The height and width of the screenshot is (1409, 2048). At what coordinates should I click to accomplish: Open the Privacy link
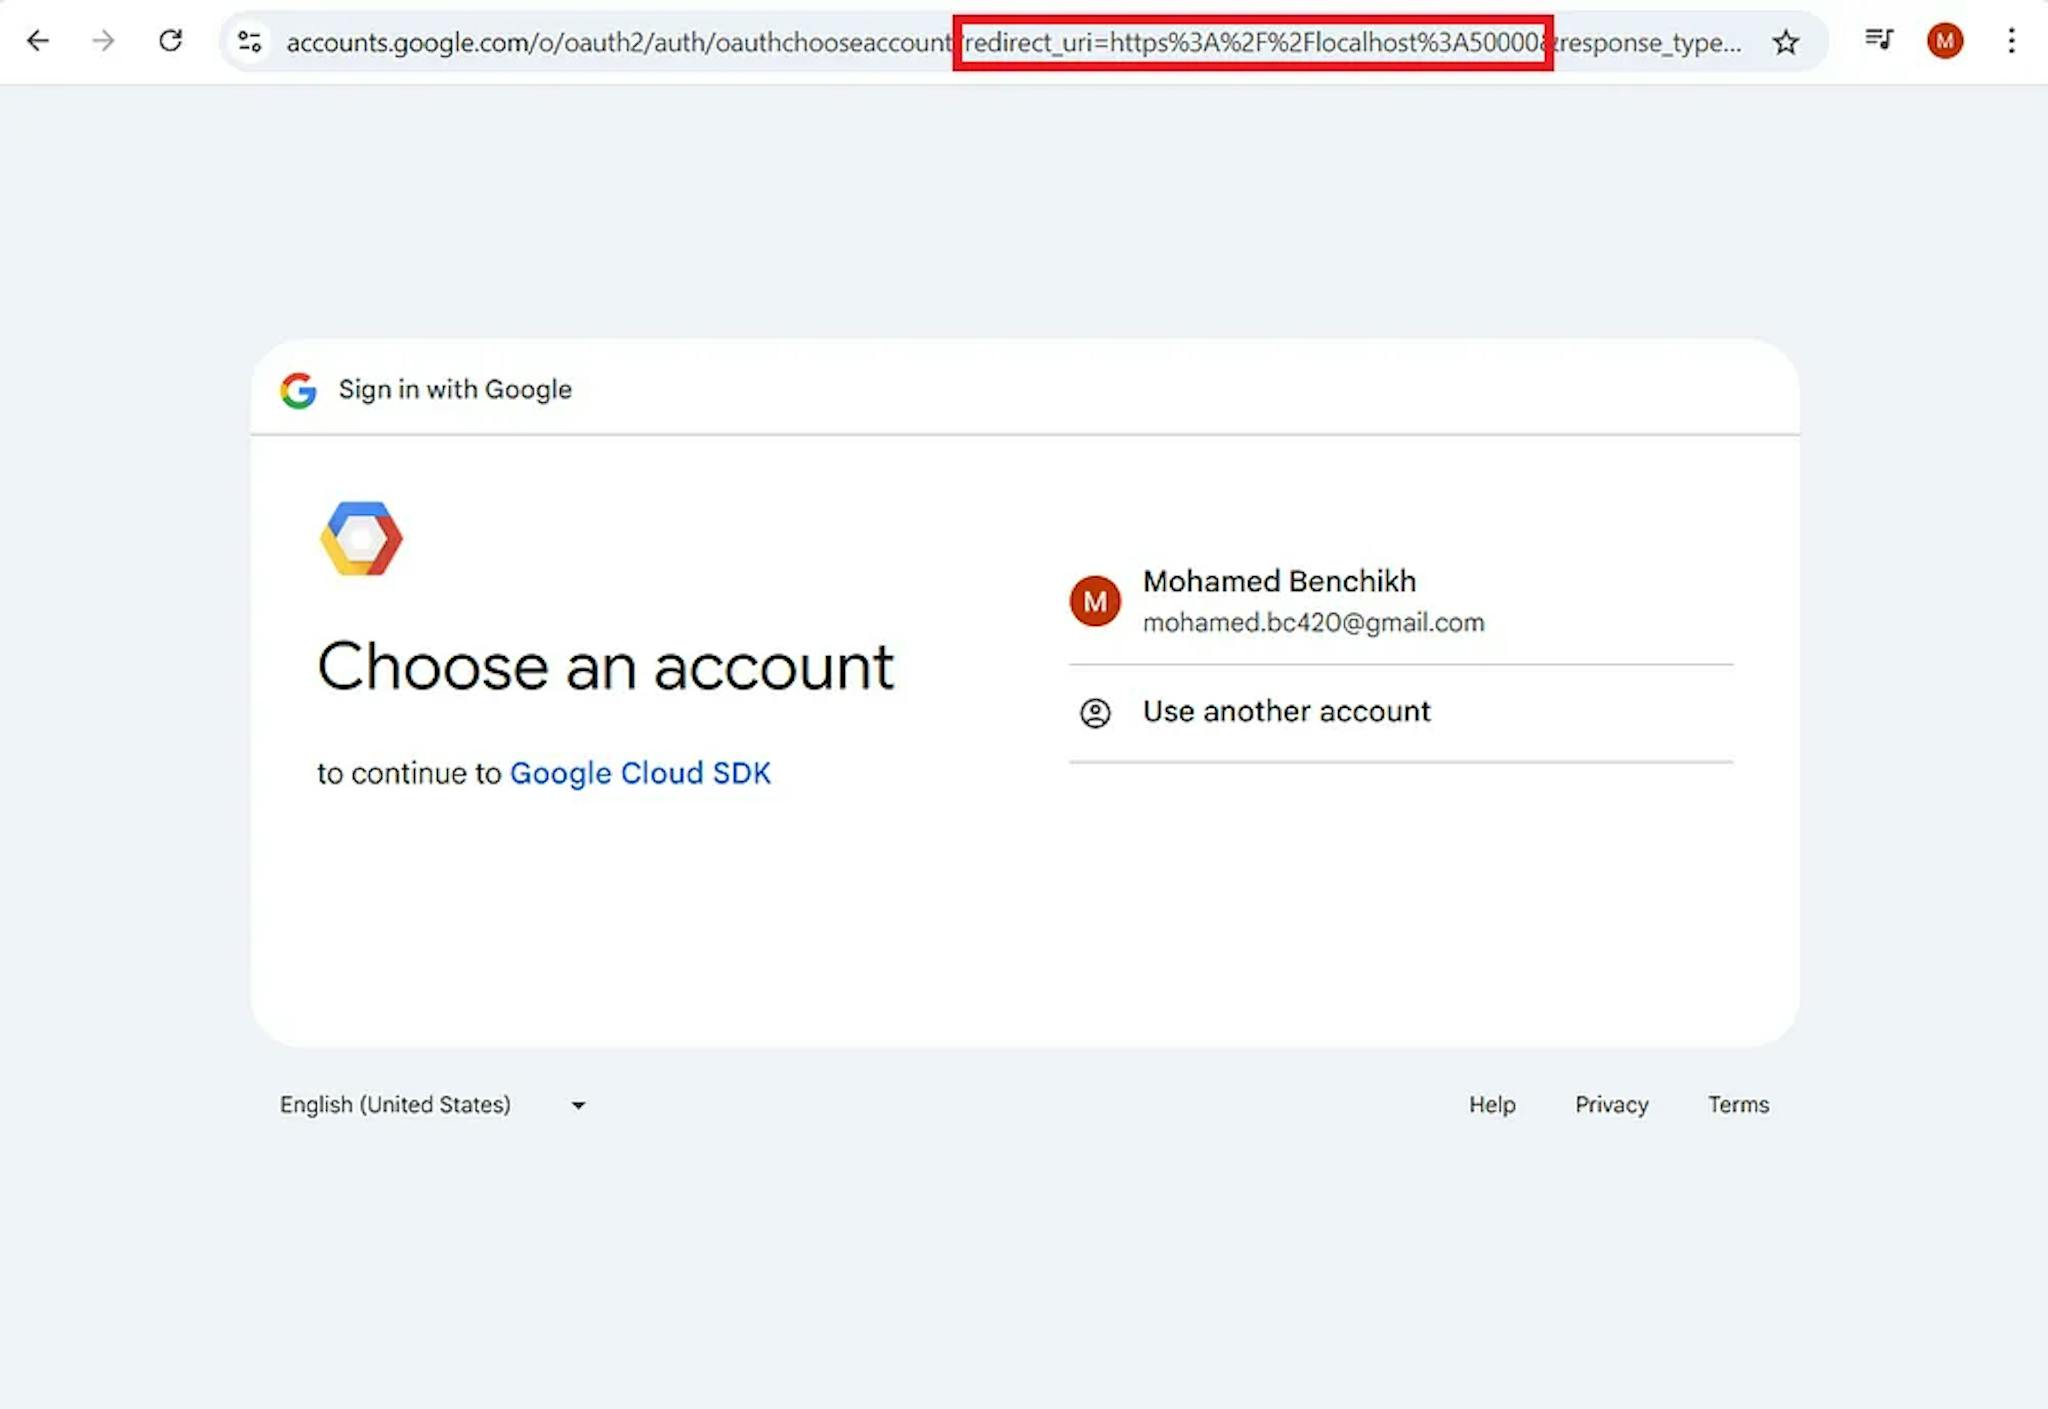click(x=1611, y=1105)
